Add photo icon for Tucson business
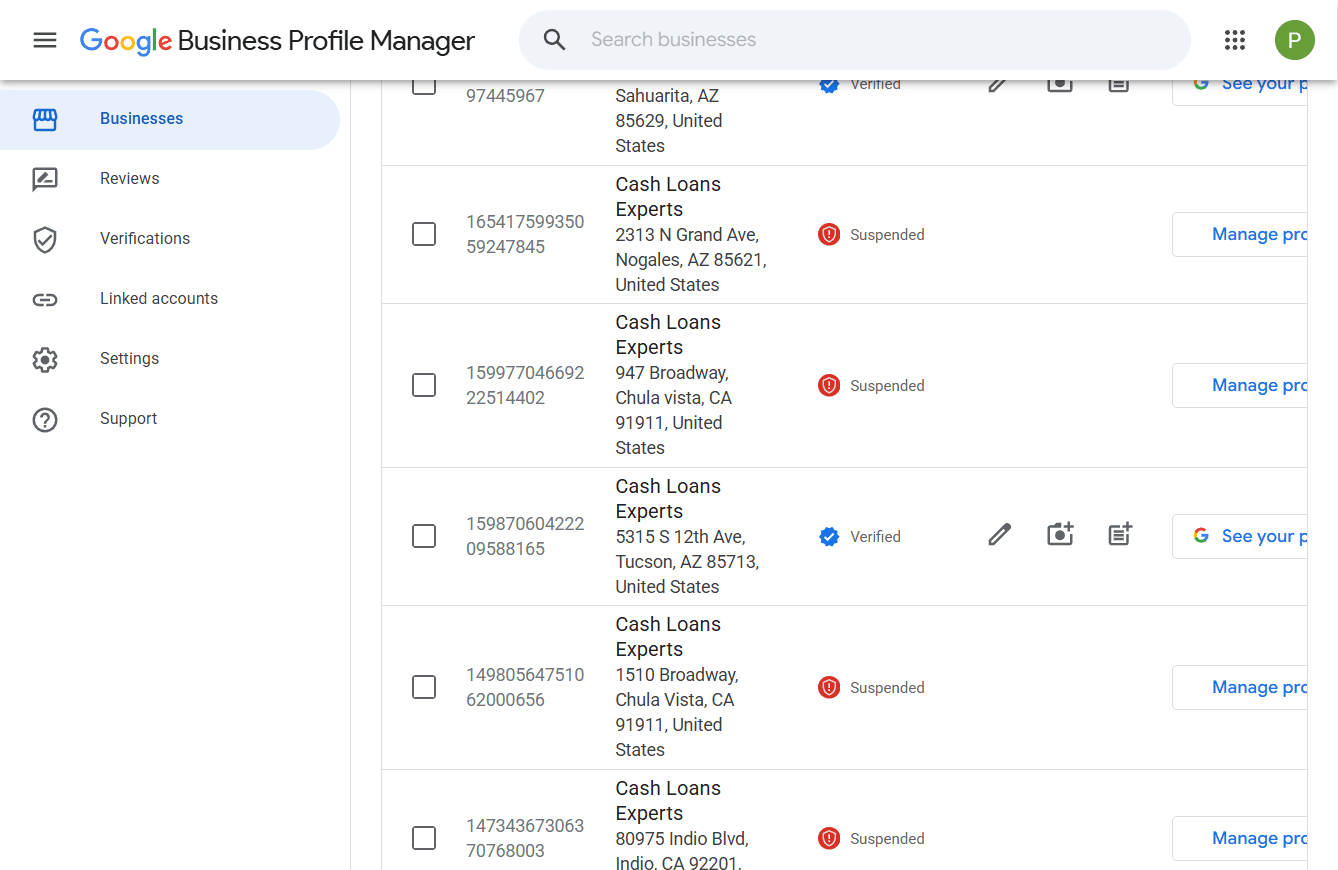Screen dimensions: 1338x870 click(1060, 534)
